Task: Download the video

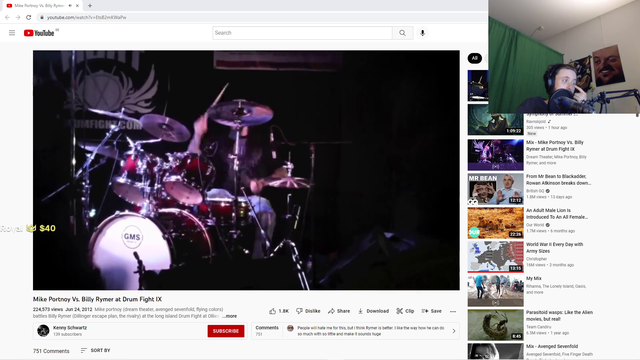Action: click(x=373, y=311)
